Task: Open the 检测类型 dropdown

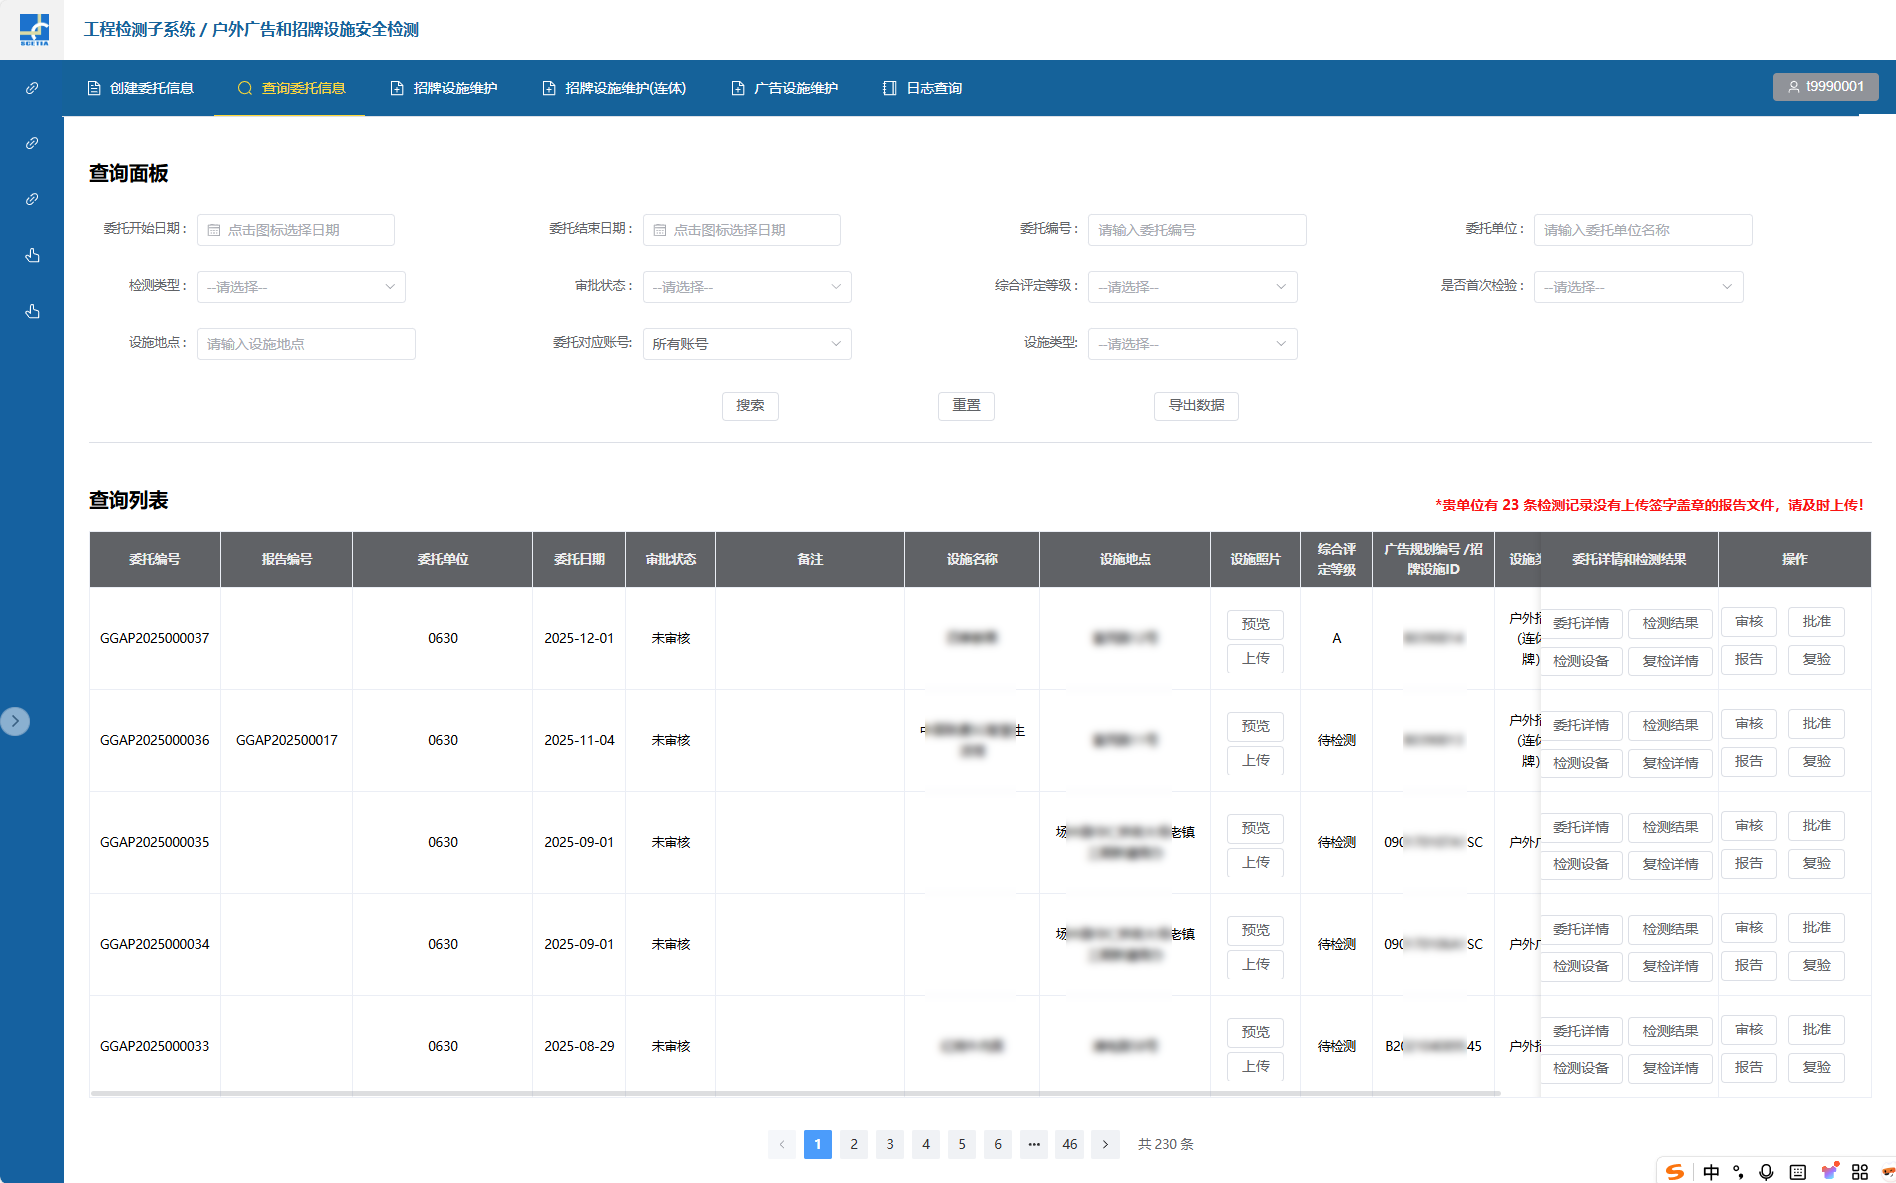Action: pos(301,287)
